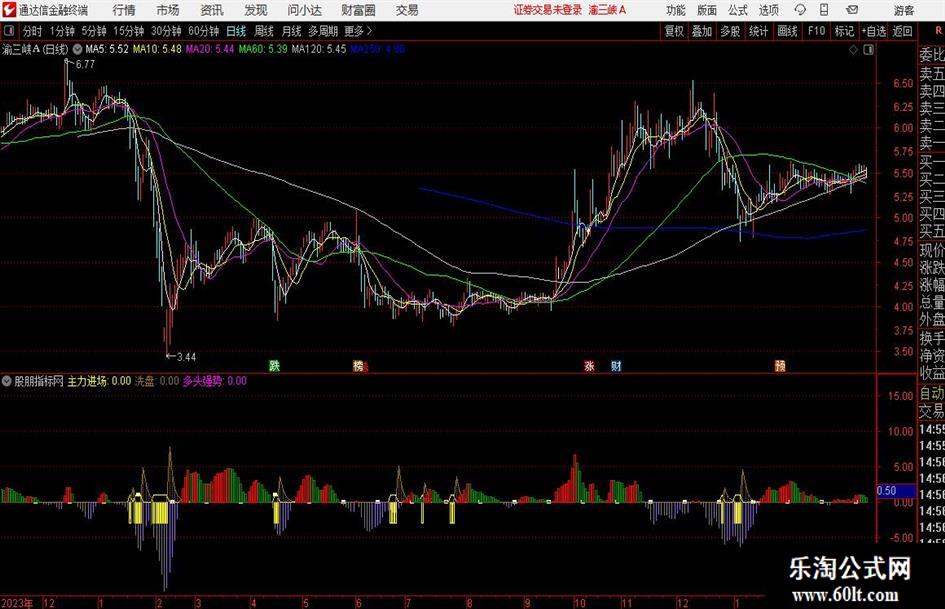Open the headset customer service icon
This screenshot has height=609, width=945.
[x=800, y=10]
